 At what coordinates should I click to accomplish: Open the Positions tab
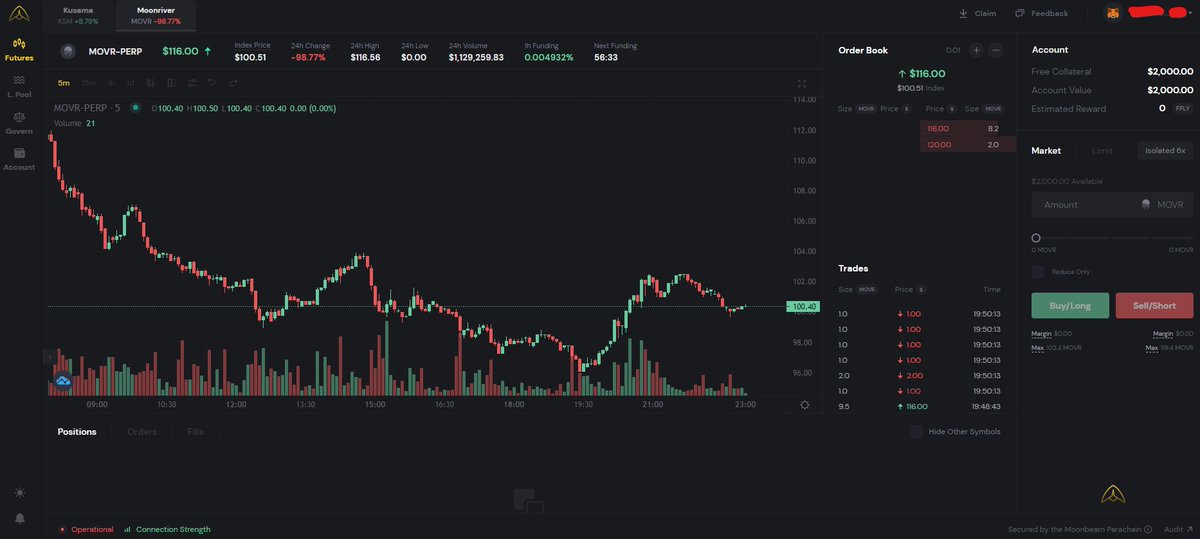click(77, 431)
